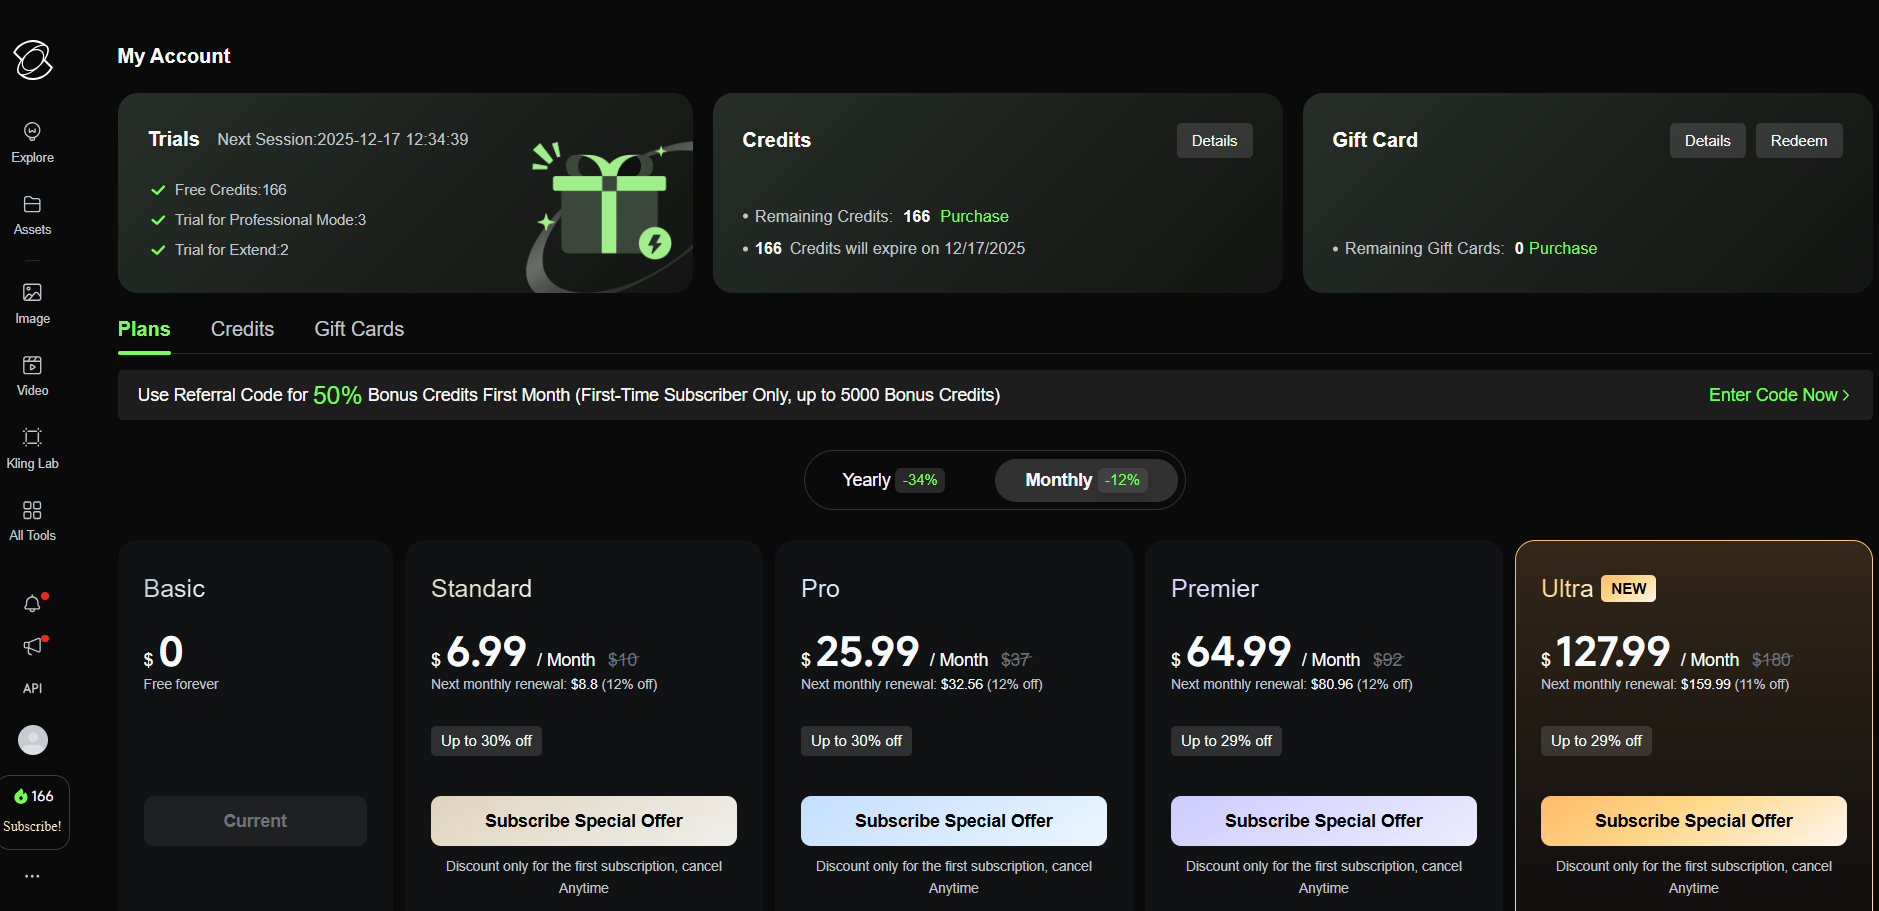Viewport: 1879px width, 911px height.
Task: Expand the three-dots more menu
Action: (32, 876)
